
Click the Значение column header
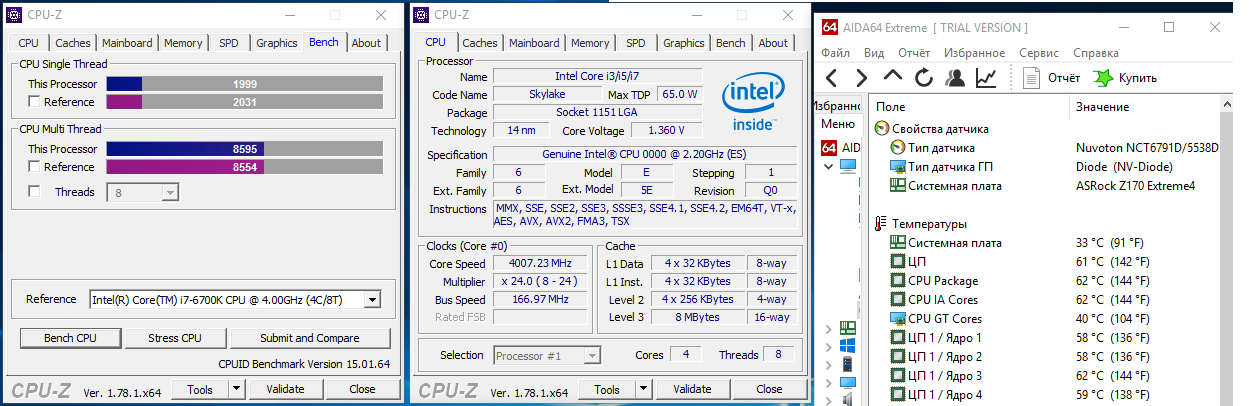pos(1103,106)
